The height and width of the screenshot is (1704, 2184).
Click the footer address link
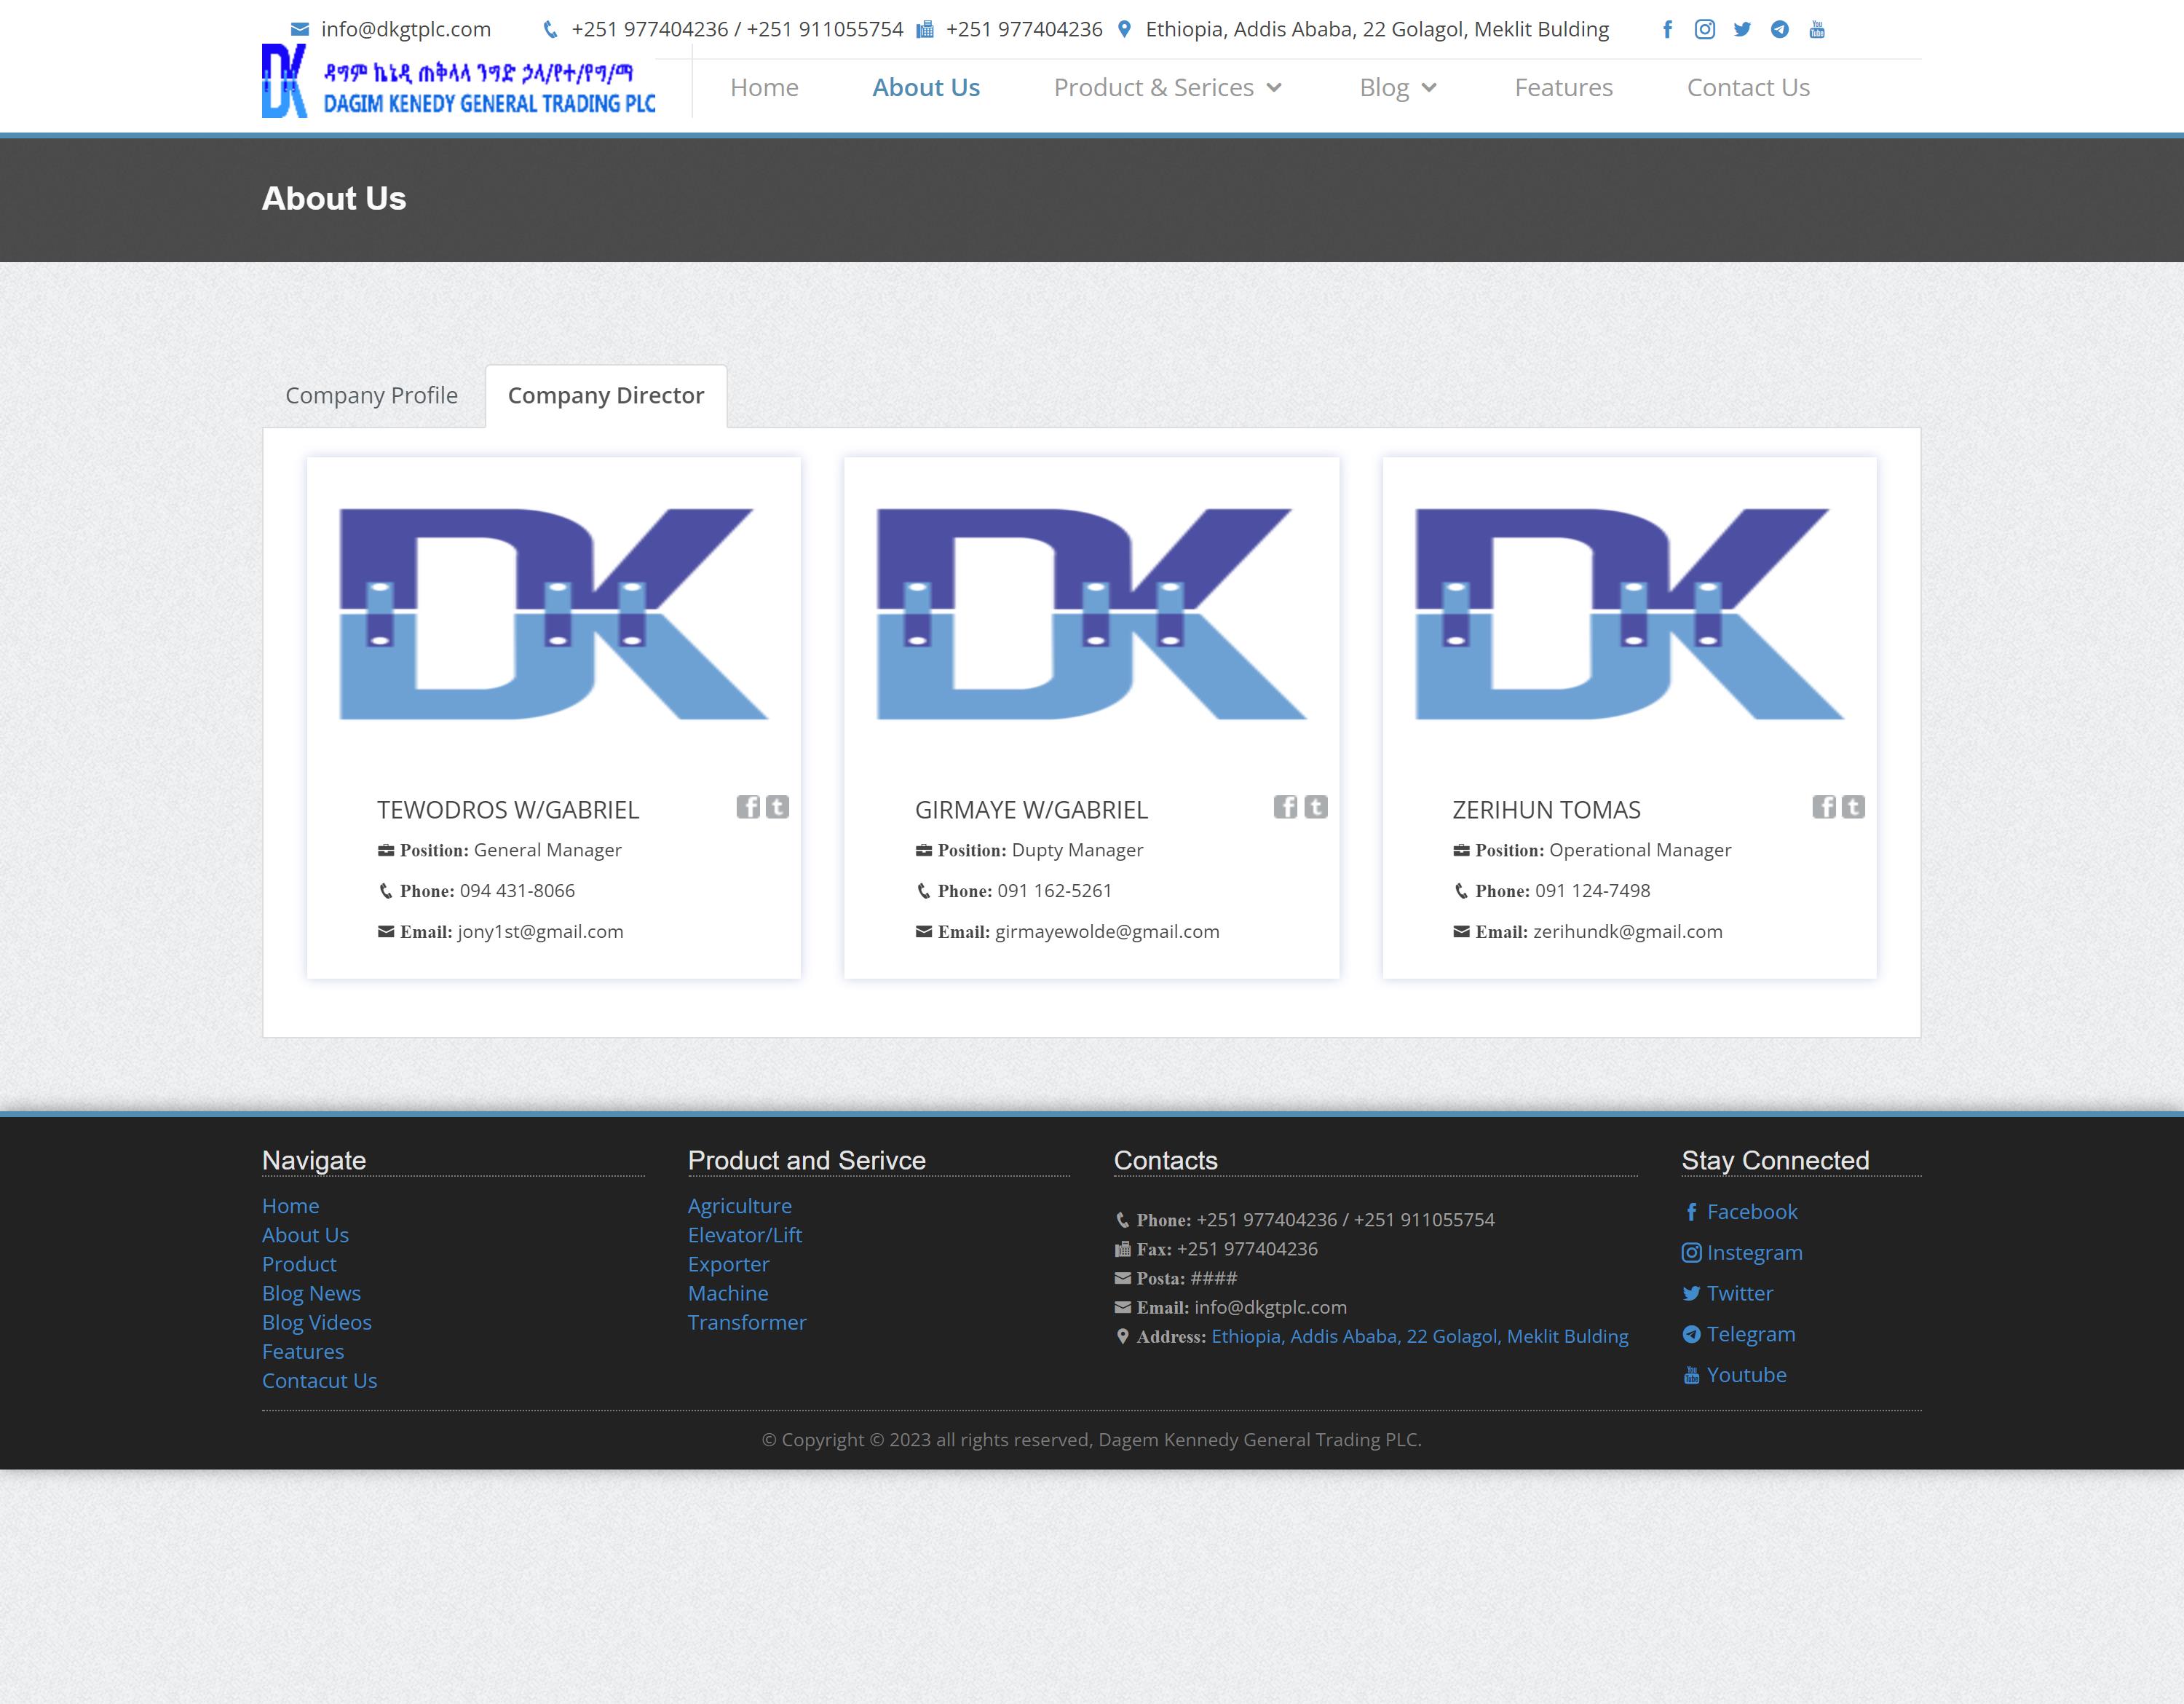tap(1419, 1337)
